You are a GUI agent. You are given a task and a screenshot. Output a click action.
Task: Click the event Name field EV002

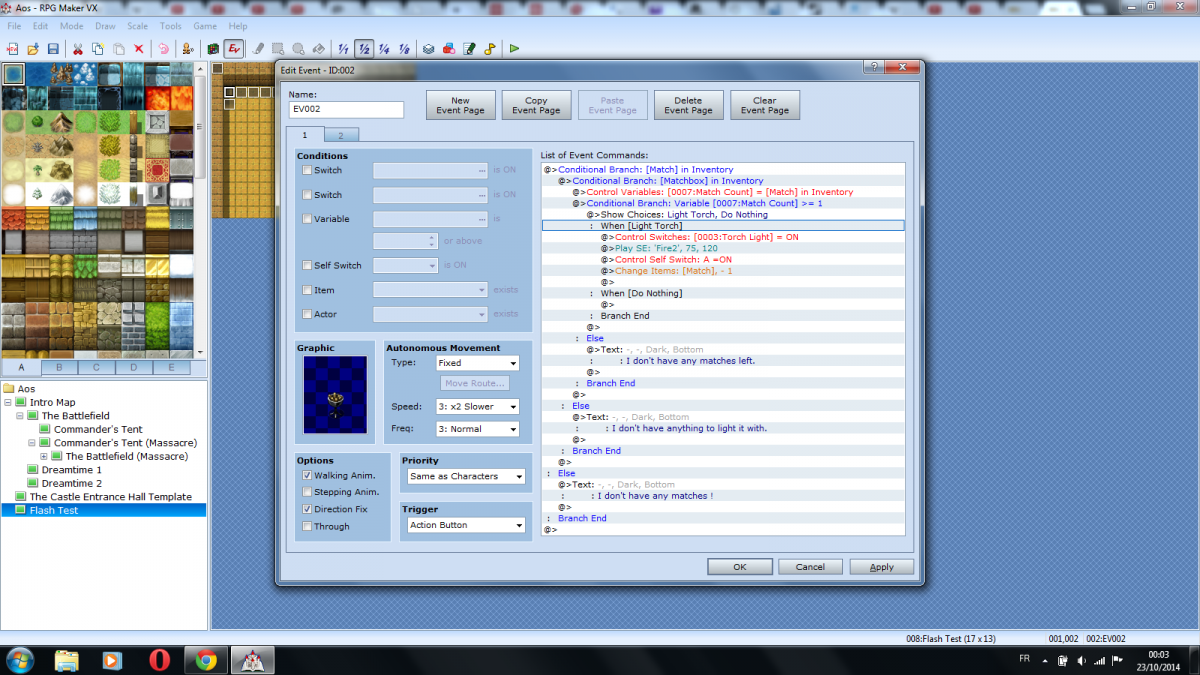point(346,110)
